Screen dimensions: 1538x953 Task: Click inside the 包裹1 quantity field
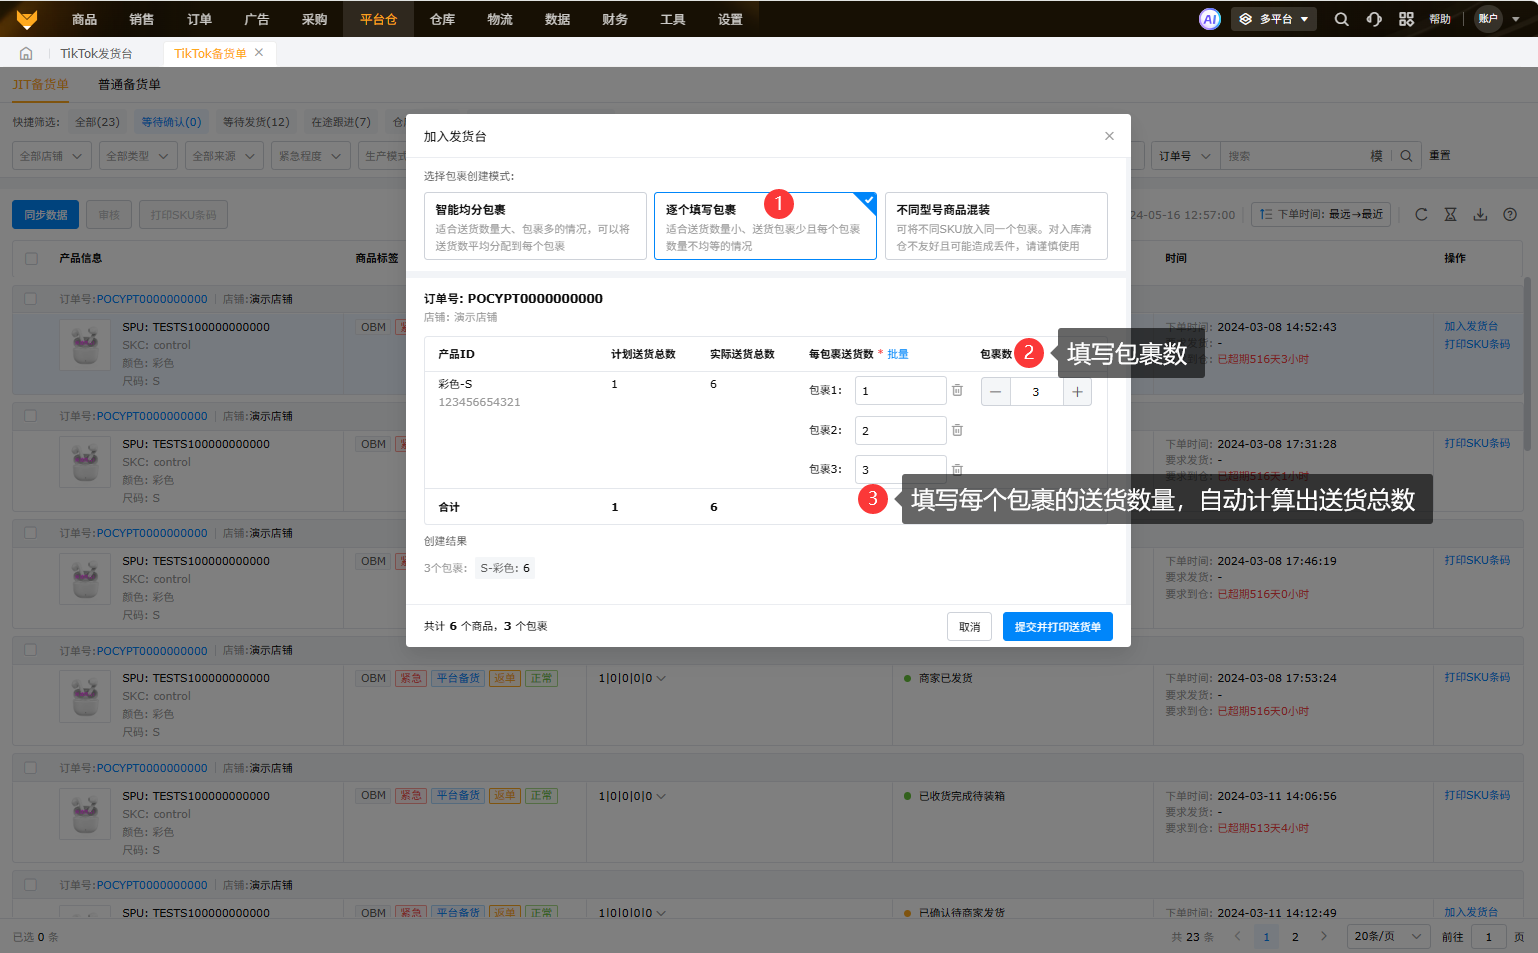click(x=900, y=391)
